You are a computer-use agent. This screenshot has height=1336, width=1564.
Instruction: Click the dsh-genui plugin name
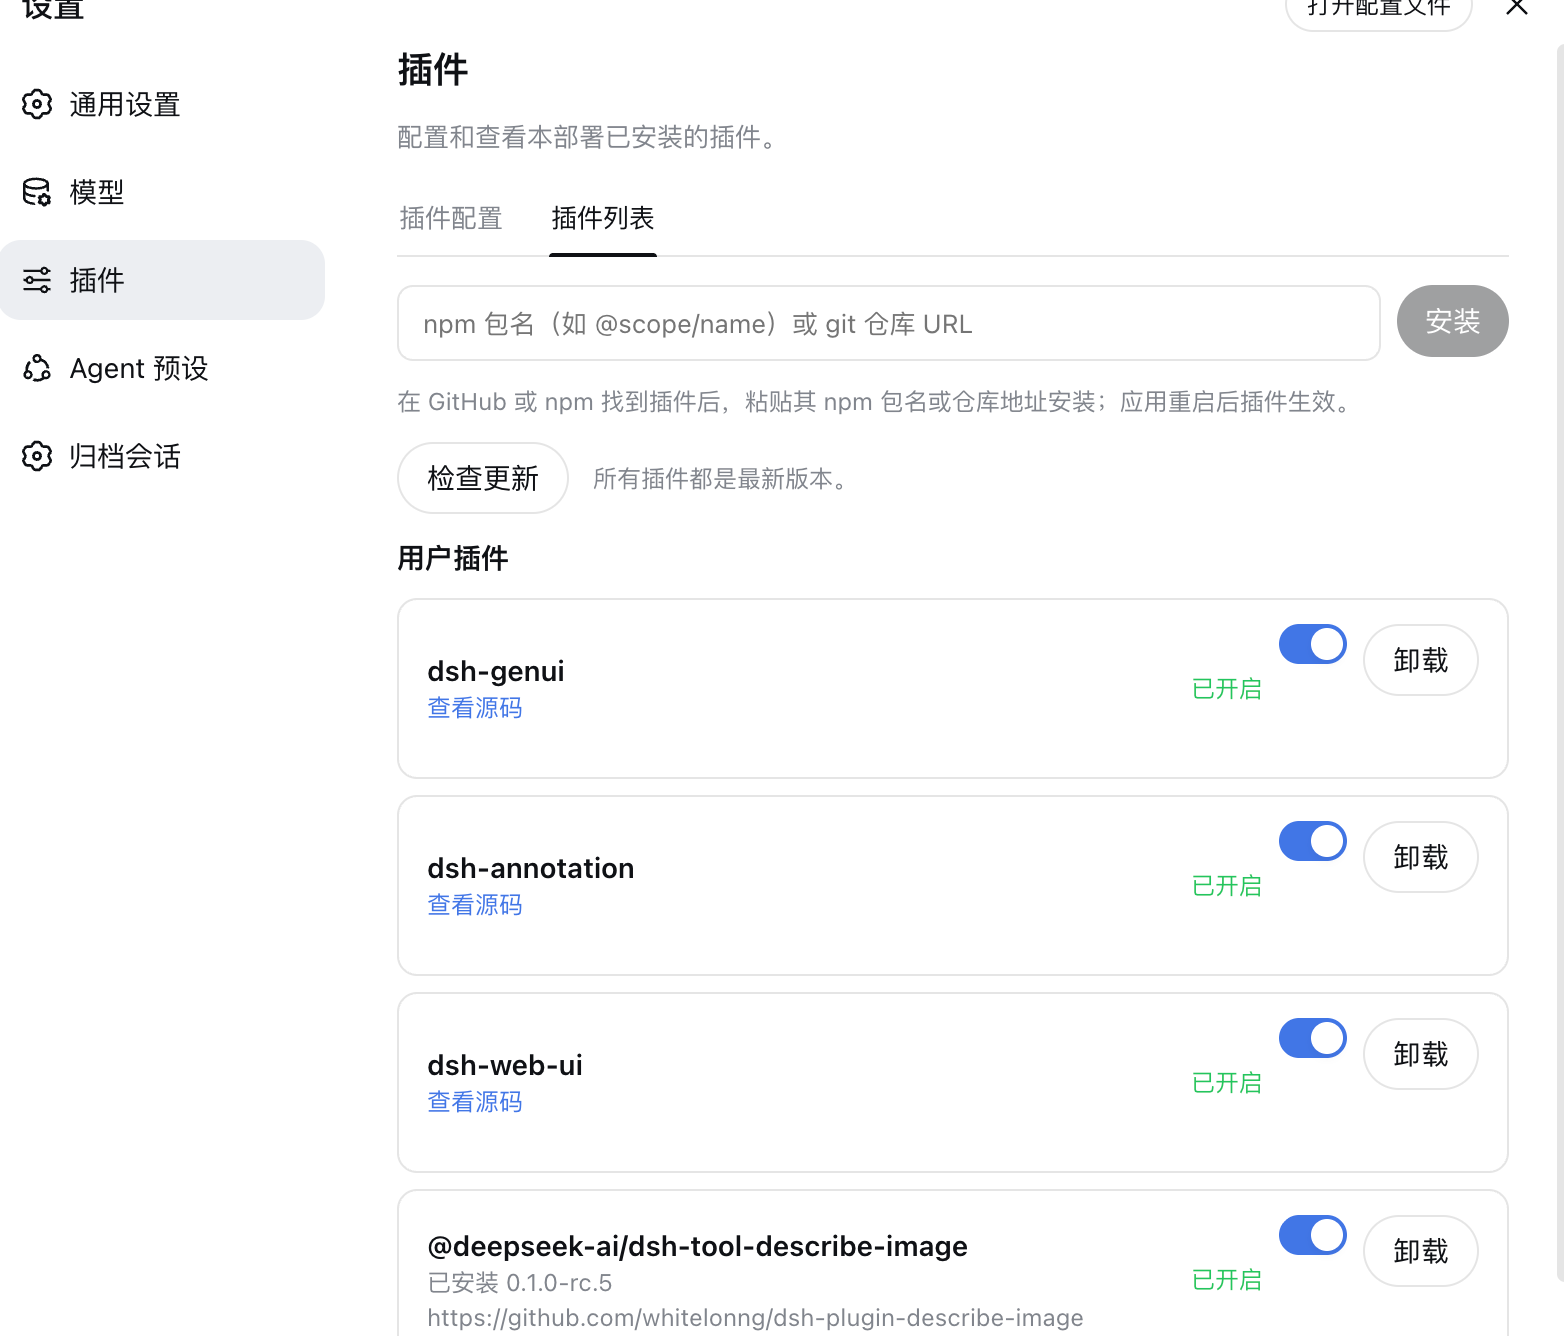496,671
